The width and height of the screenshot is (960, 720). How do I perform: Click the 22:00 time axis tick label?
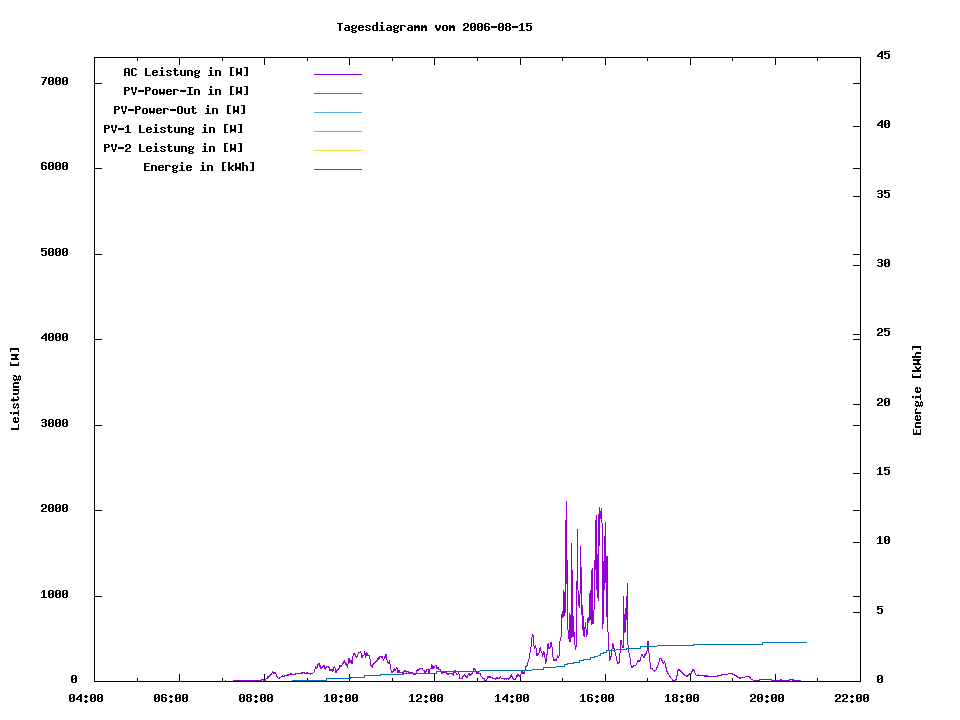852,698
